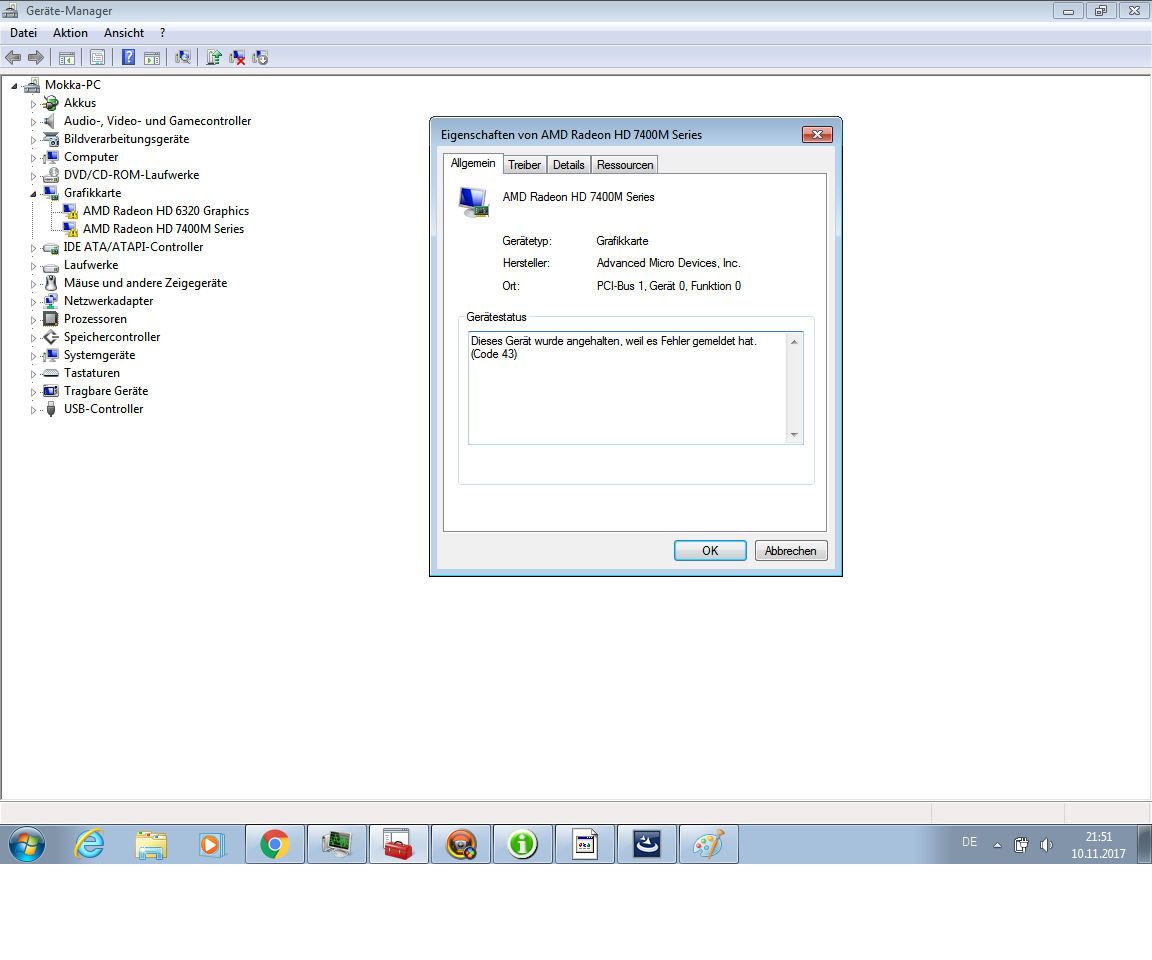This screenshot has width=1152, height=960.
Task: Click Gerätestatus scrollbar down arrow
Action: (794, 435)
